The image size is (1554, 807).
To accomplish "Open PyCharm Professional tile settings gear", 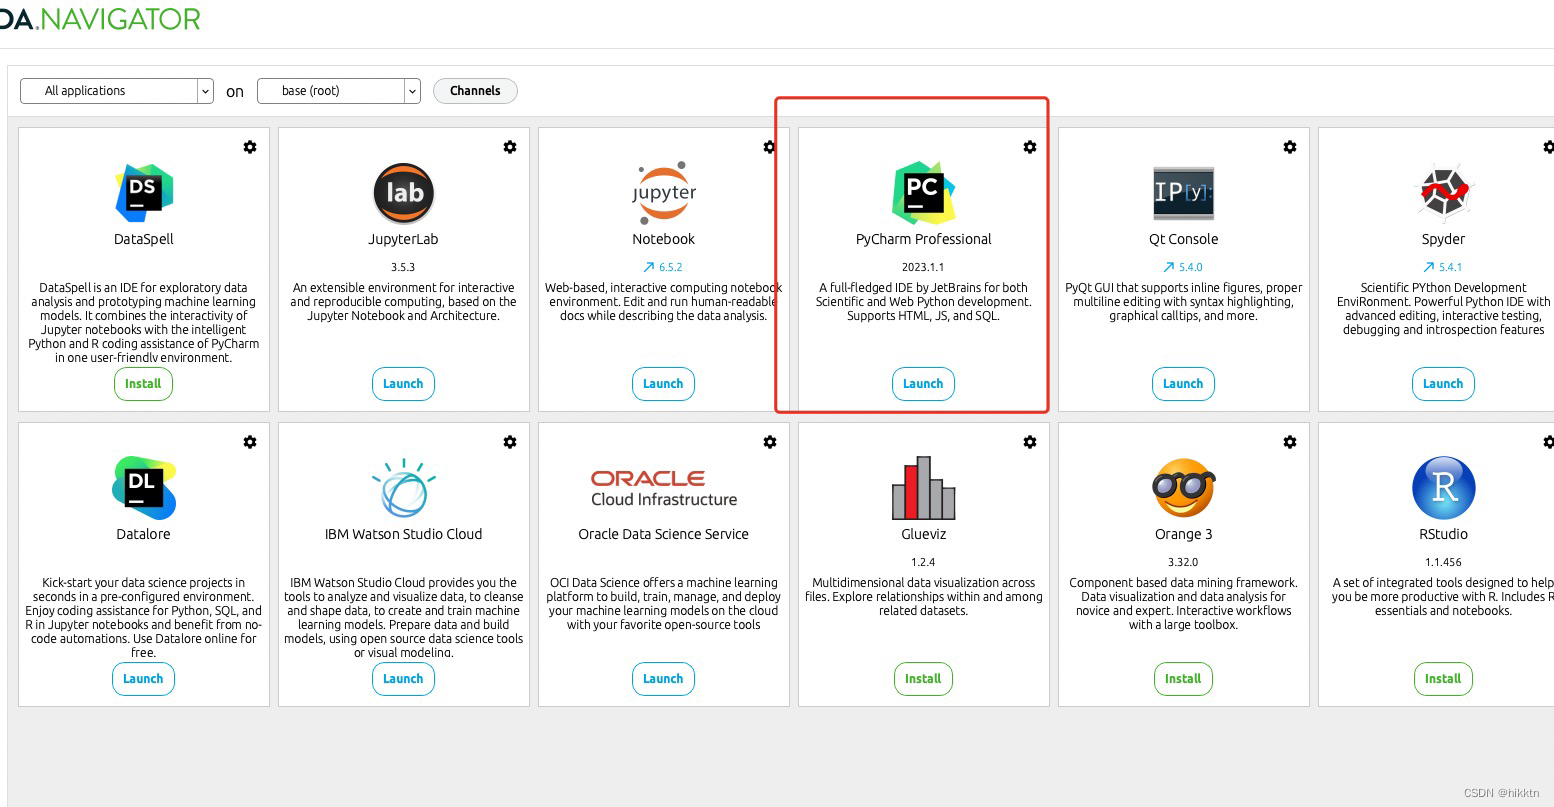I will [1030, 147].
